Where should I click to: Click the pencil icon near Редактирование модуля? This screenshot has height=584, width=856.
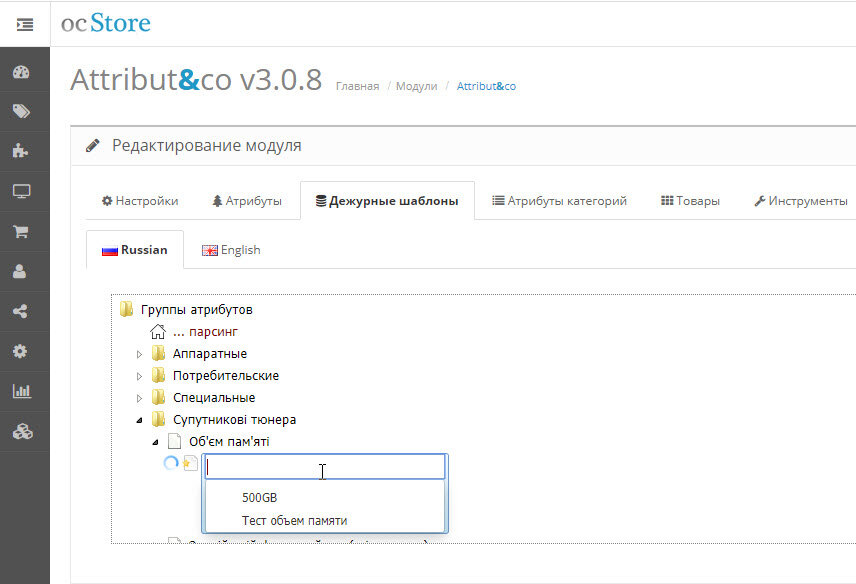[93, 145]
